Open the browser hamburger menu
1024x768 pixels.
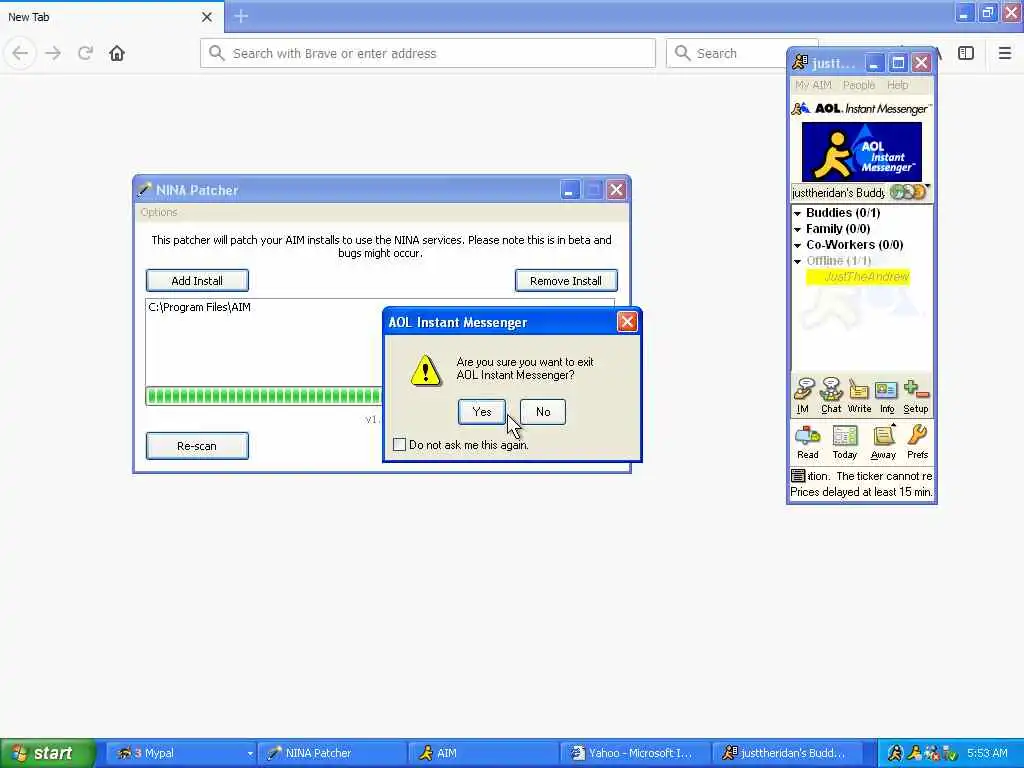(1004, 53)
